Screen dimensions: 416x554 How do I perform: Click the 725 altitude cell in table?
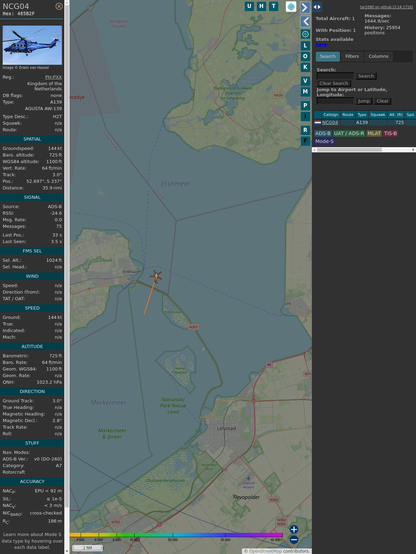[399, 123]
